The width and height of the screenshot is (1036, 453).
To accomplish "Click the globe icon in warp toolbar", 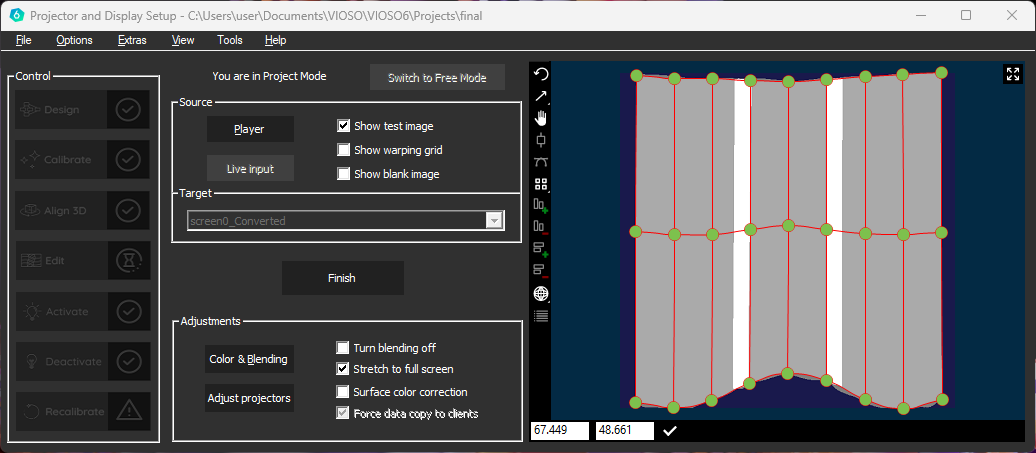I will tap(541, 293).
